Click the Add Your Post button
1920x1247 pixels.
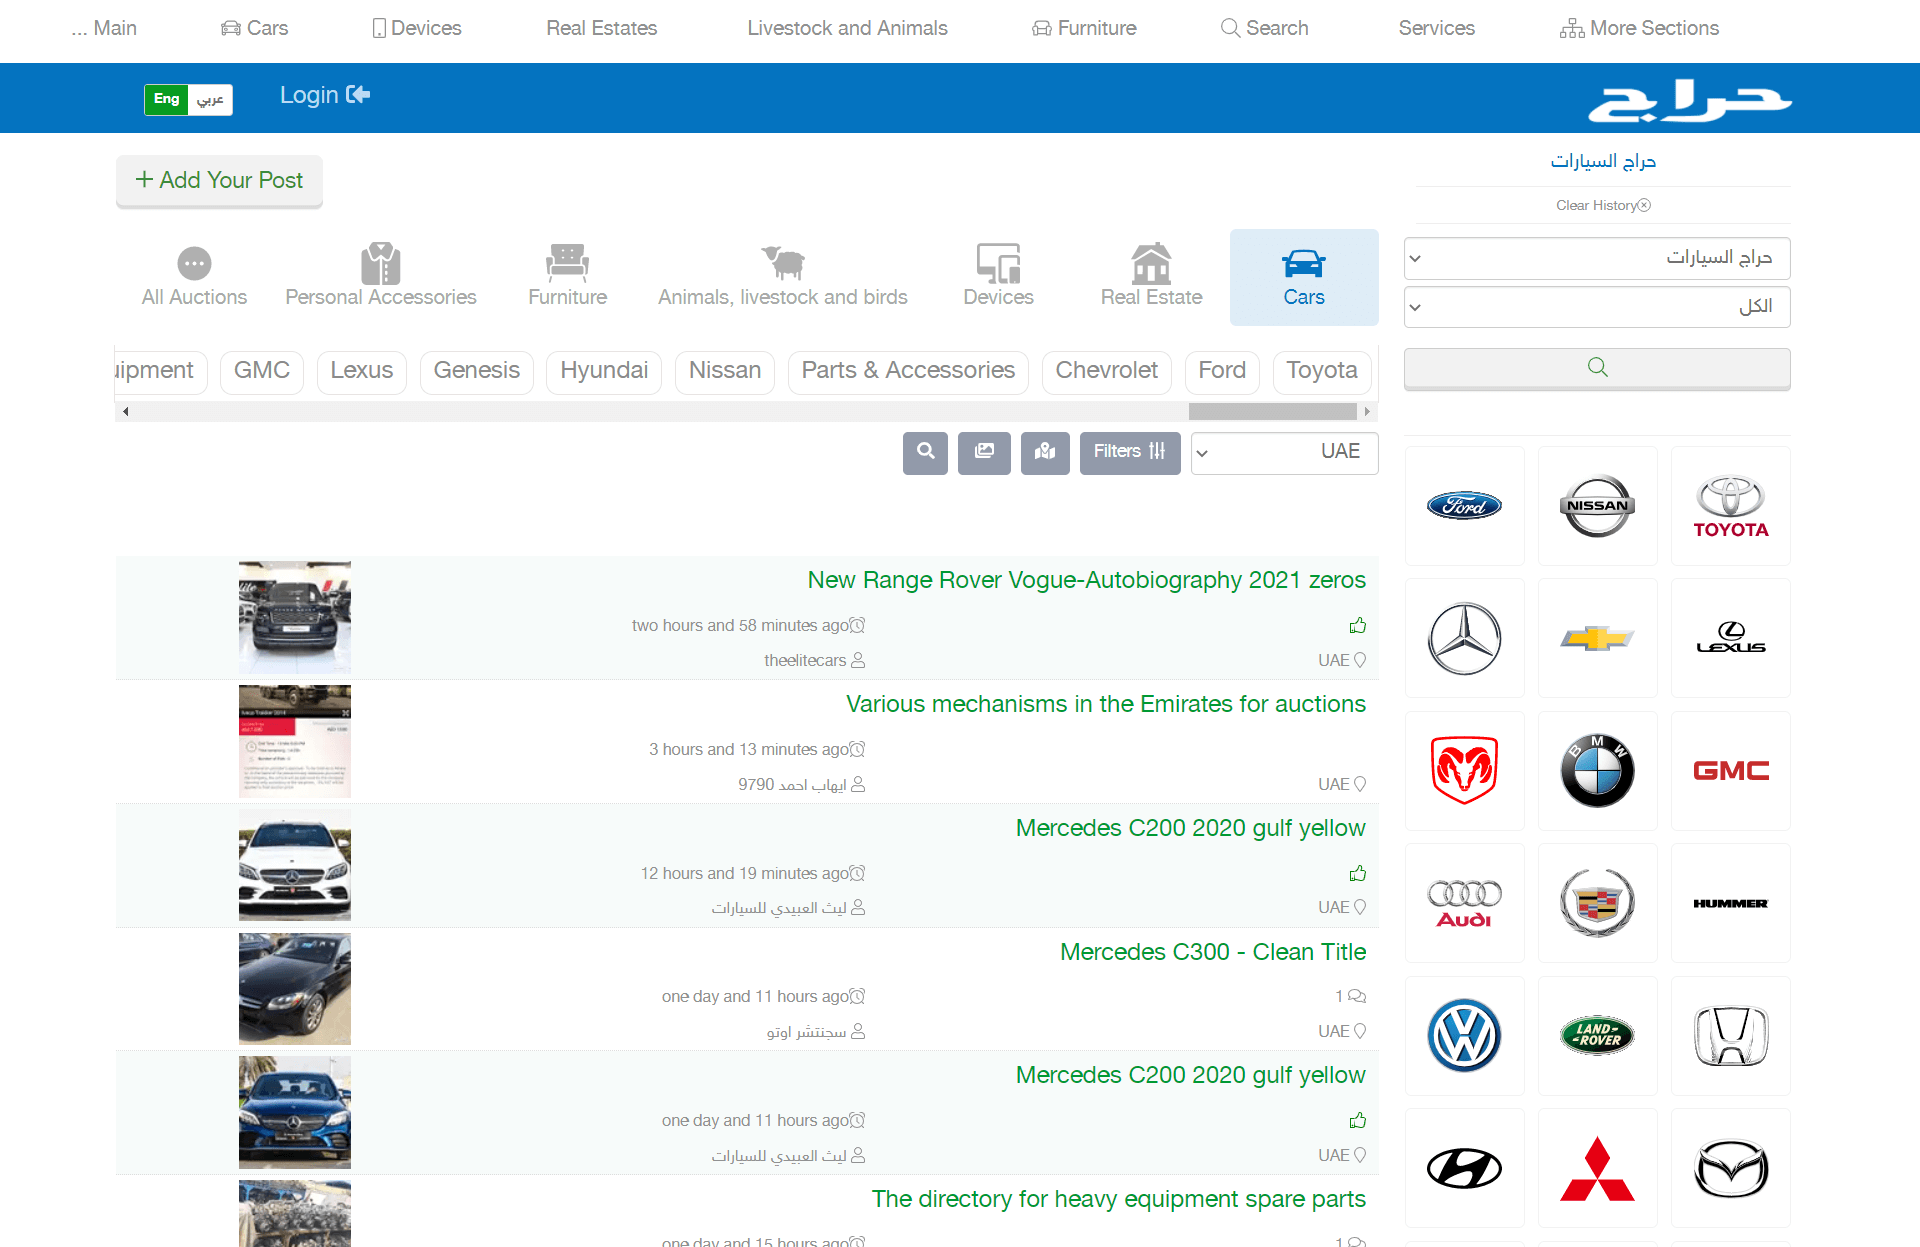pyautogui.click(x=220, y=181)
